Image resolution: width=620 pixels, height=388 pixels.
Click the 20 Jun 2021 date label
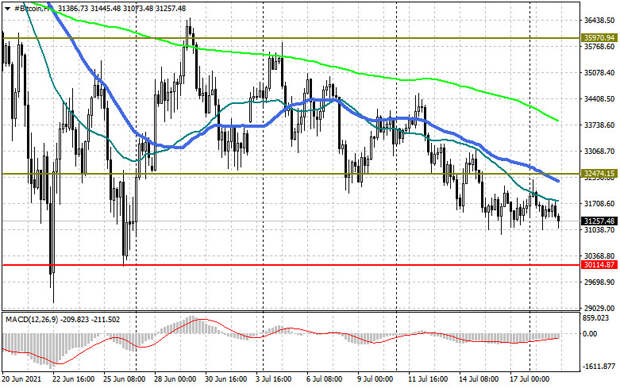pyautogui.click(x=21, y=379)
